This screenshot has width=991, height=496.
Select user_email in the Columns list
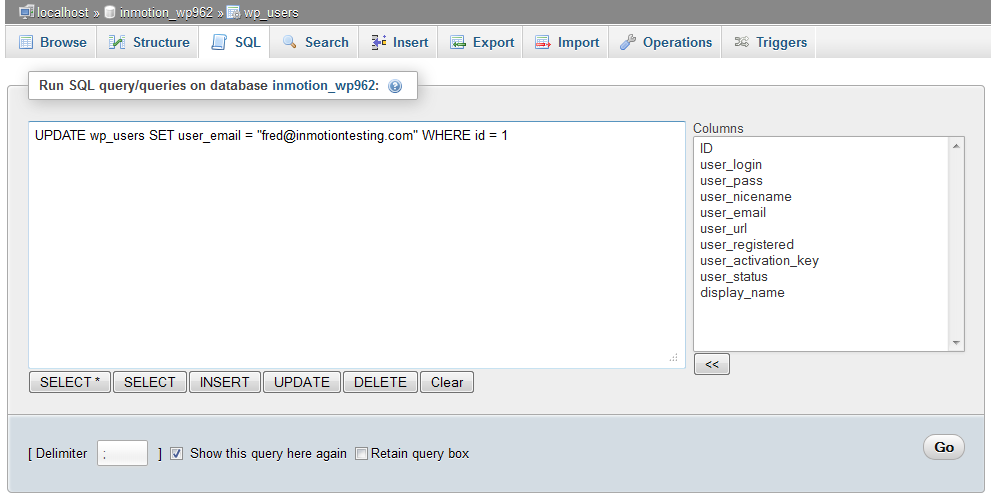pyautogui.click(x=733, y=213)
